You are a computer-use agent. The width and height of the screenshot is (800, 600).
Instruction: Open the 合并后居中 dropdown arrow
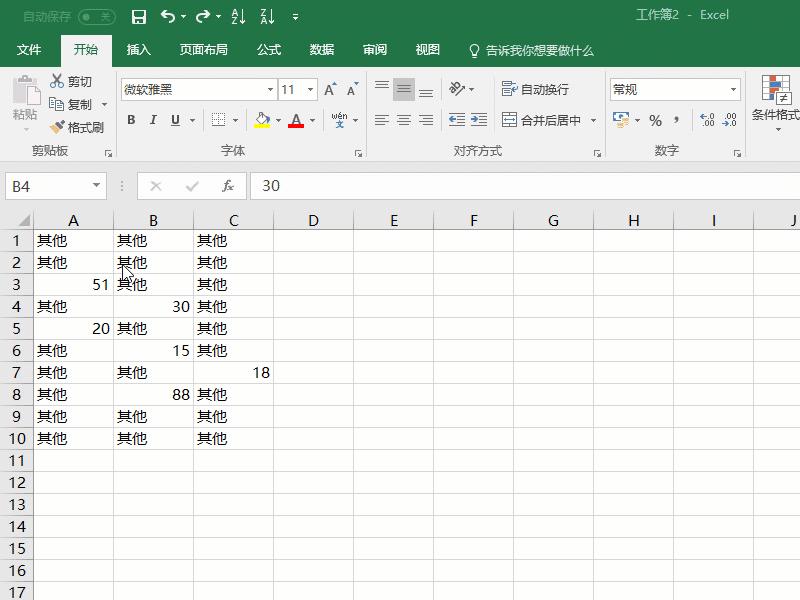click(592, 120)
